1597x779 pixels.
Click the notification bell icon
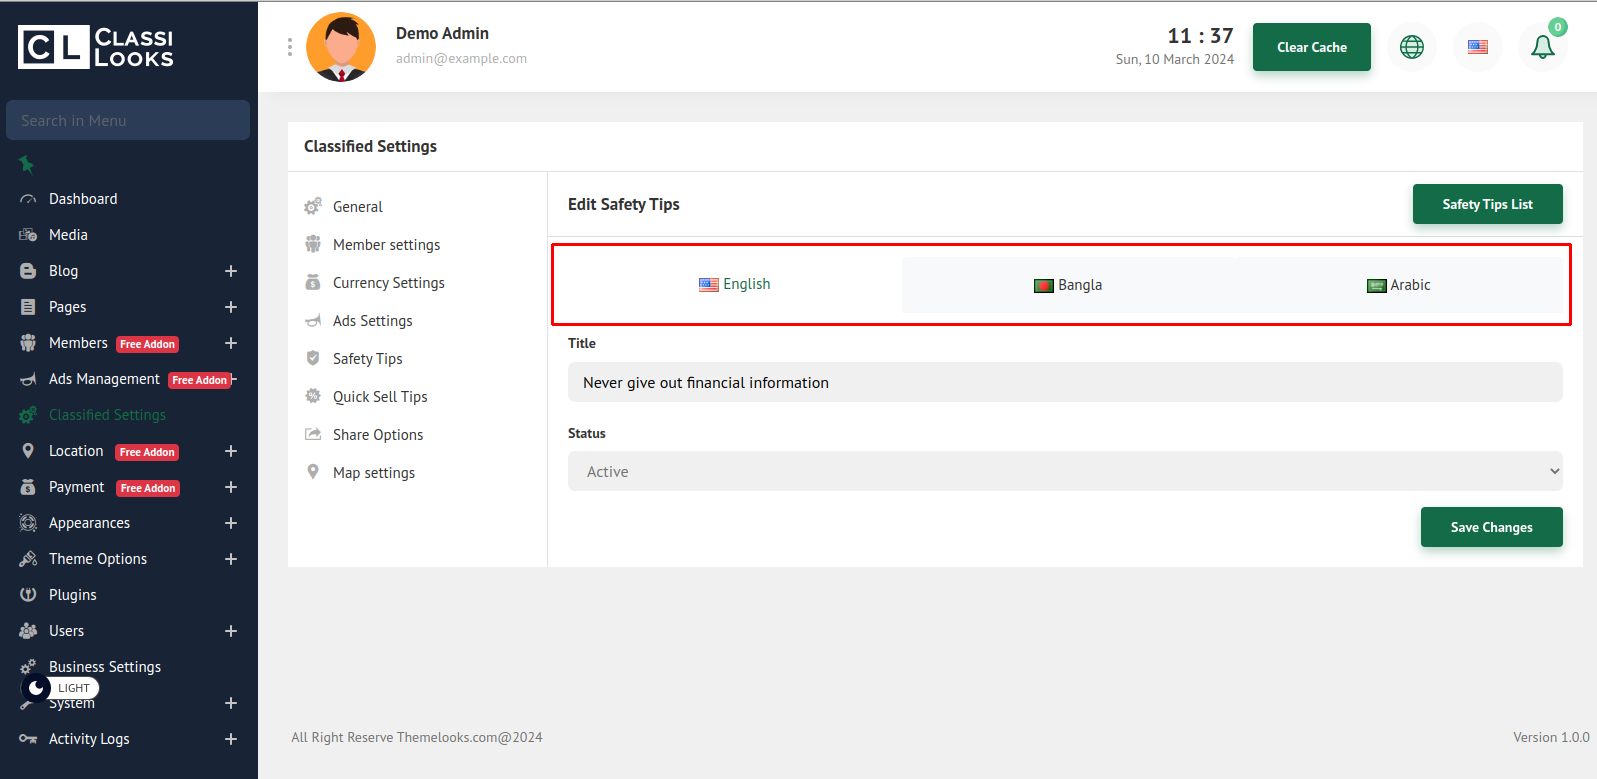1542,47
